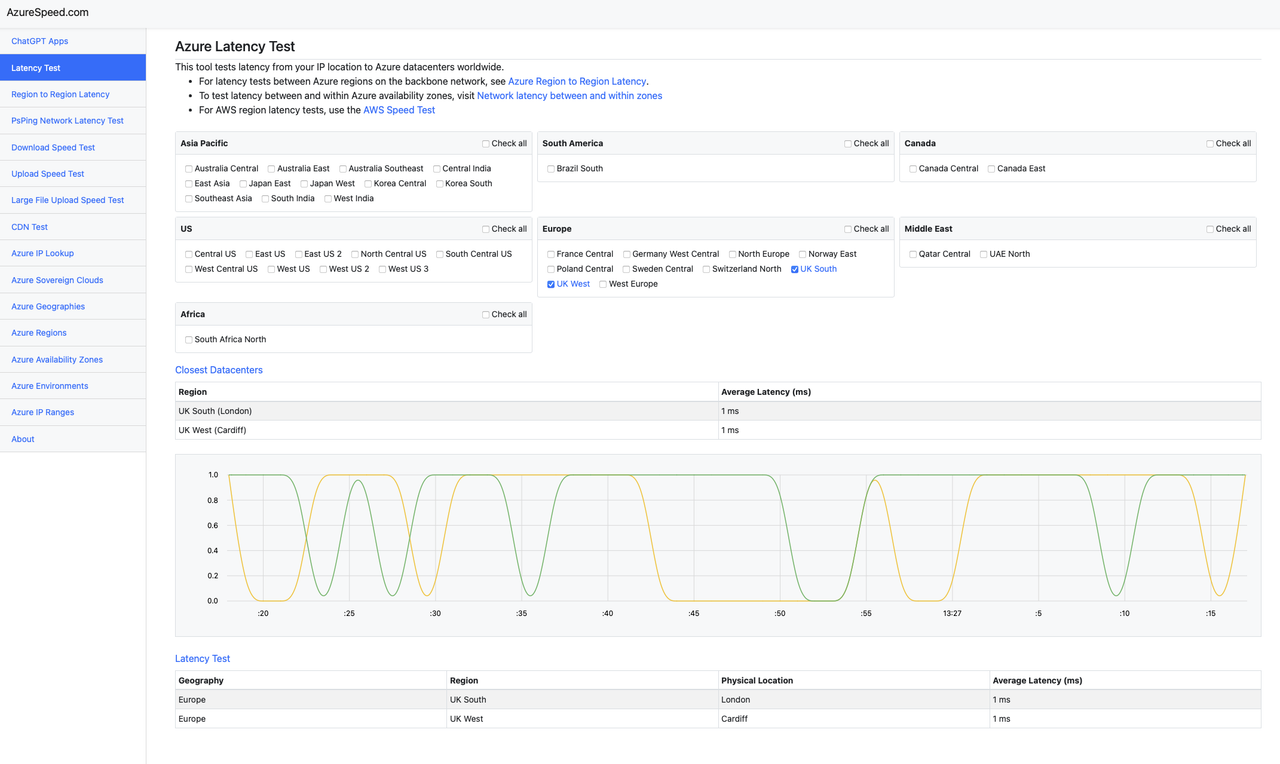The height and width of the screenshot is (764, 1280).
Task: Check all Canada regions
Action: pyautogui.click(x=1210, y=144)
